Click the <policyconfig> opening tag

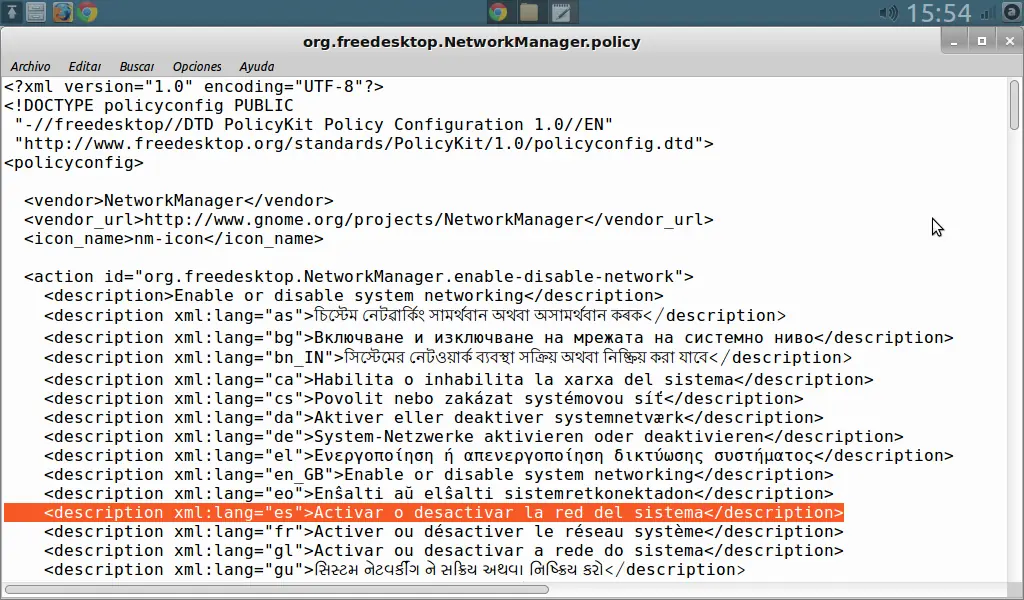point(74,162)
